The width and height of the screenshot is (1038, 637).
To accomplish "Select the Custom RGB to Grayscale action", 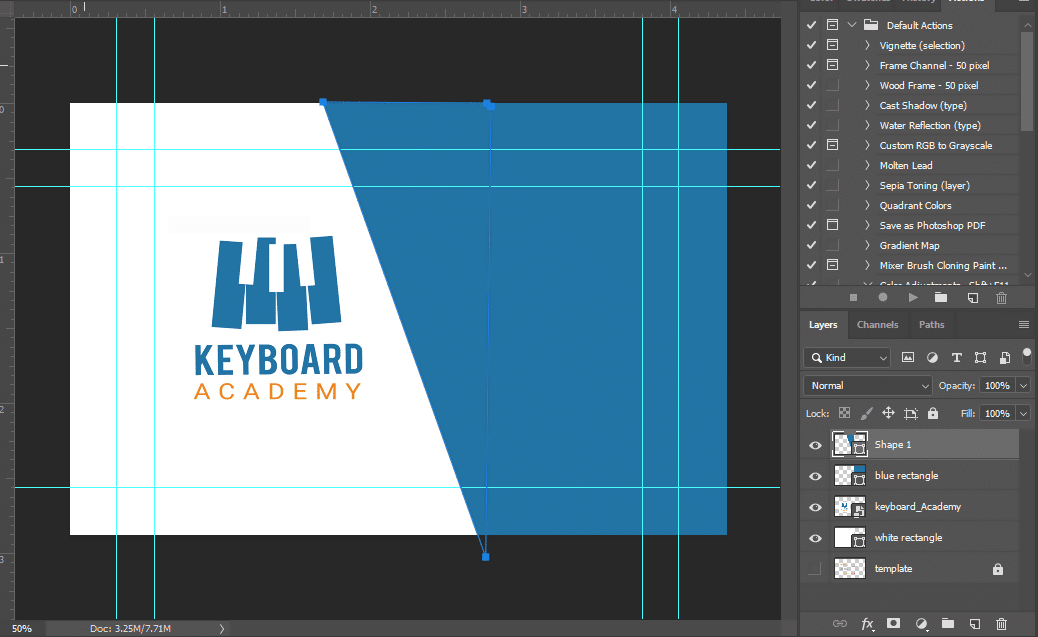I will [935, 145].
